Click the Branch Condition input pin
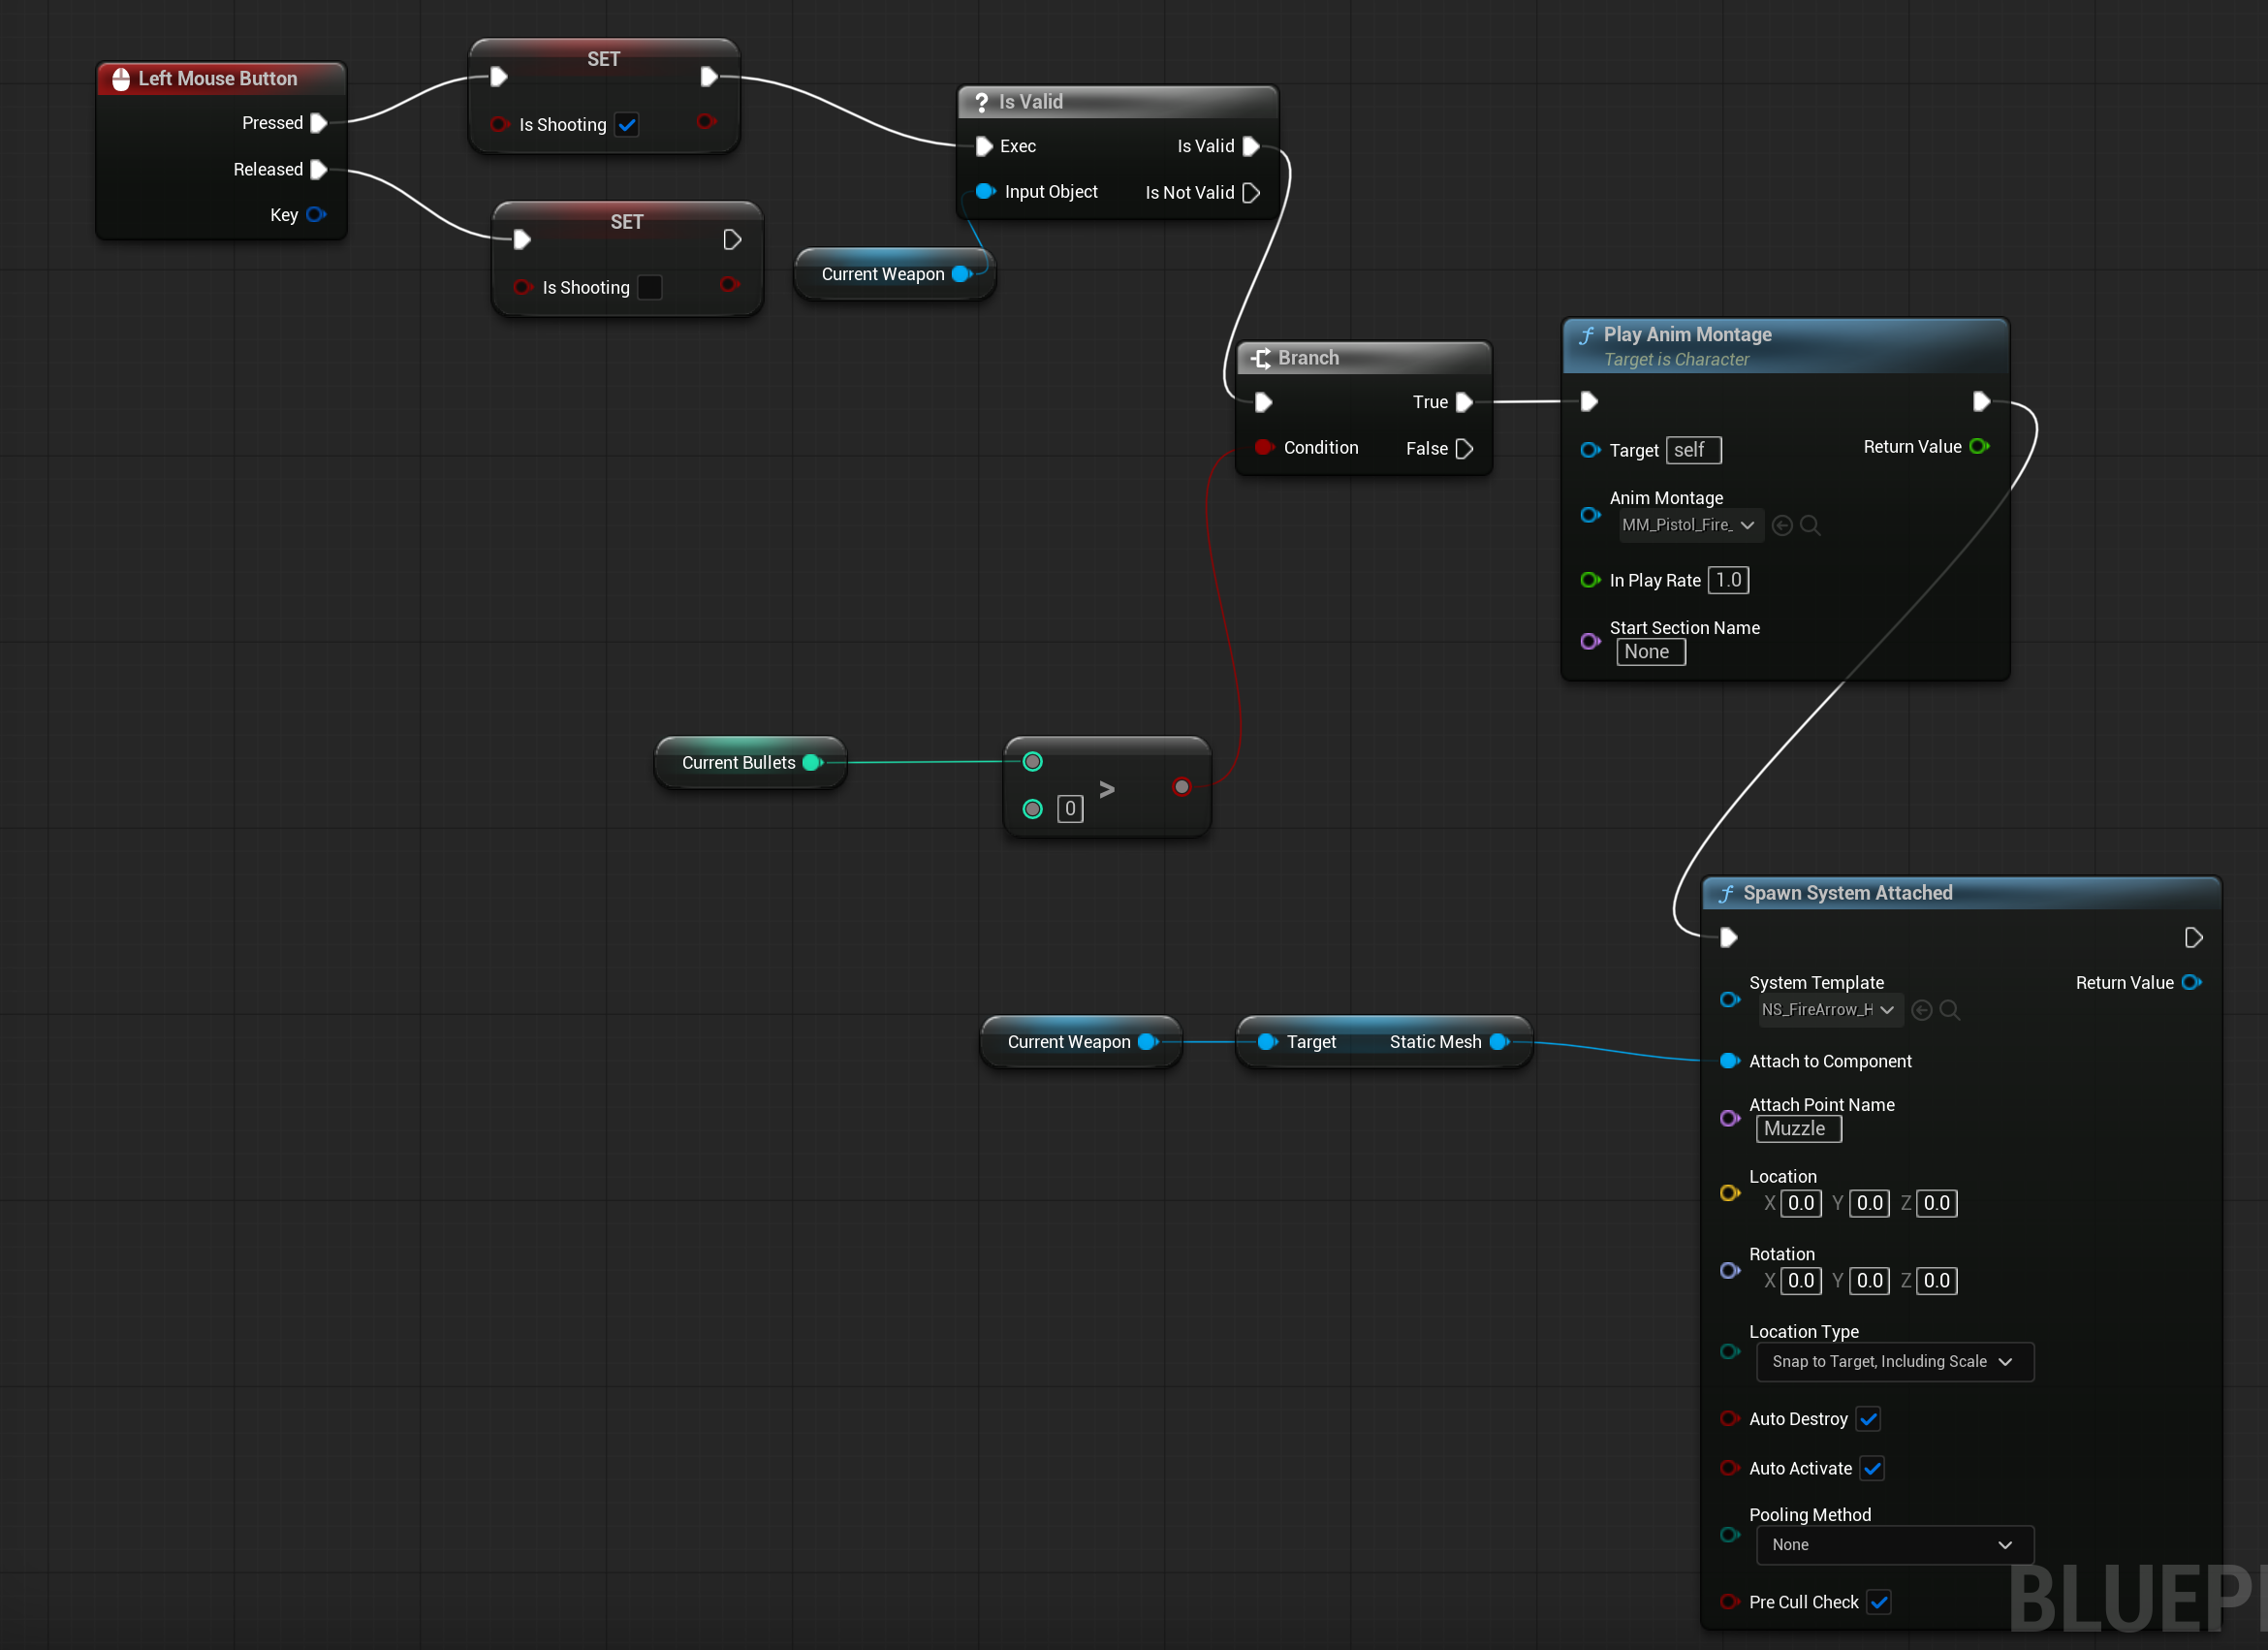This screenshot has width=2268, height=1650. (x=1263, y=448)
